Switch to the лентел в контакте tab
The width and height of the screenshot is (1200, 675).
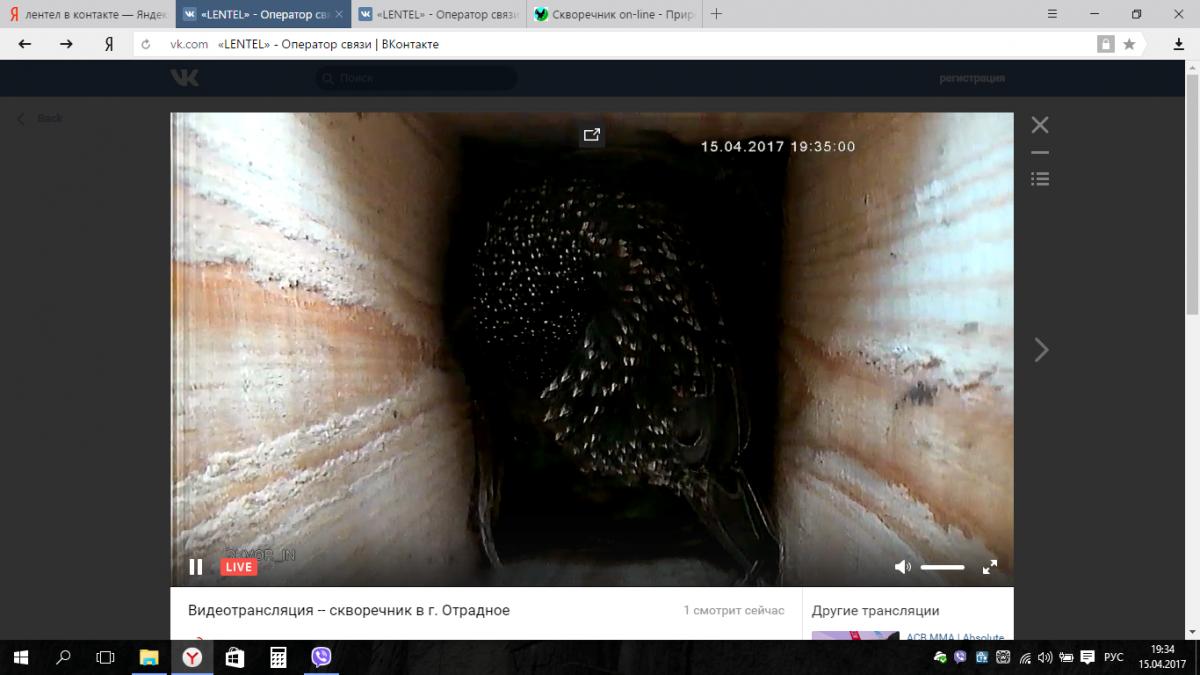85,14
